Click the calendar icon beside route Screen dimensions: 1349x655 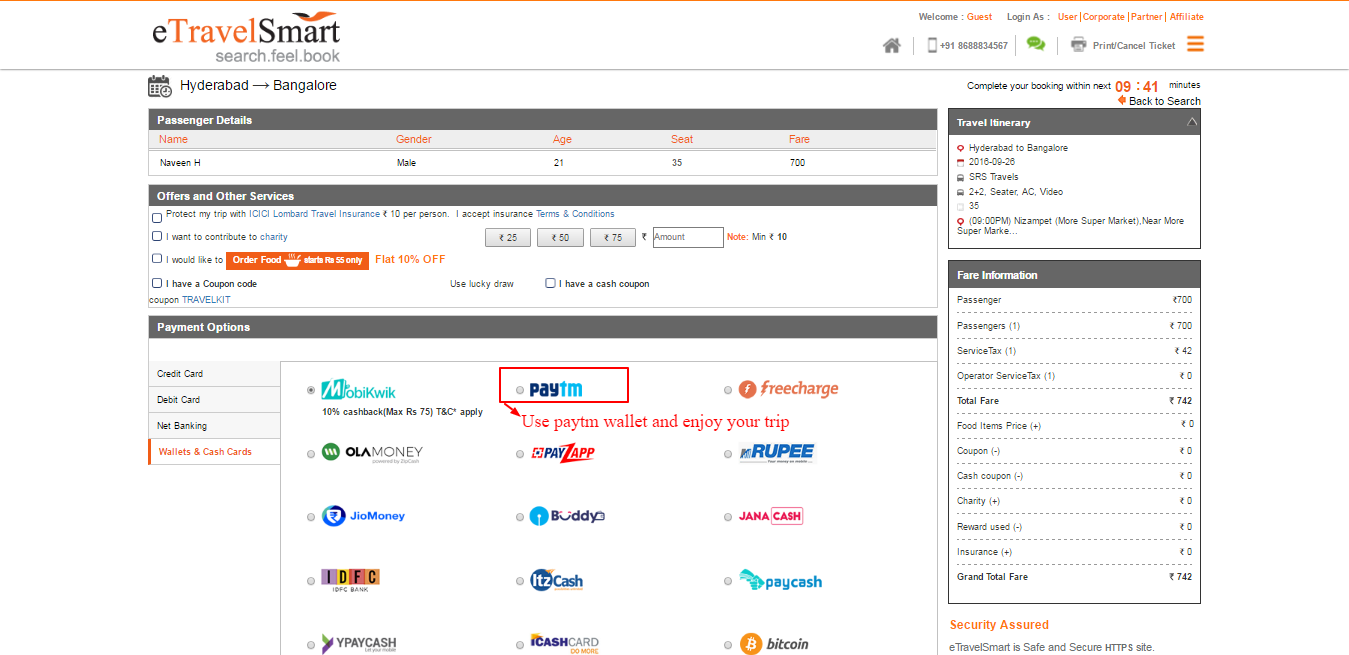[160, 86]
